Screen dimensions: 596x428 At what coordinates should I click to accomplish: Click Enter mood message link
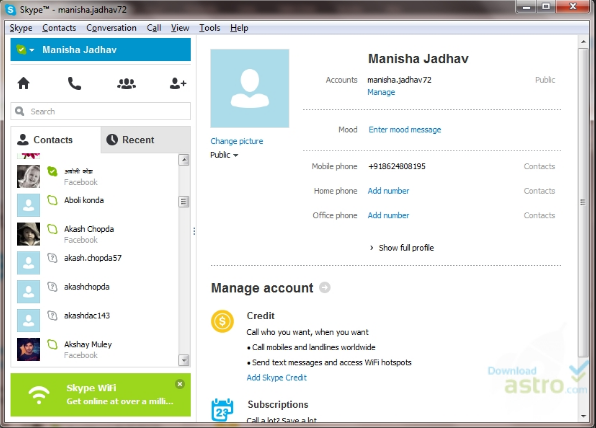coord(405,130)
